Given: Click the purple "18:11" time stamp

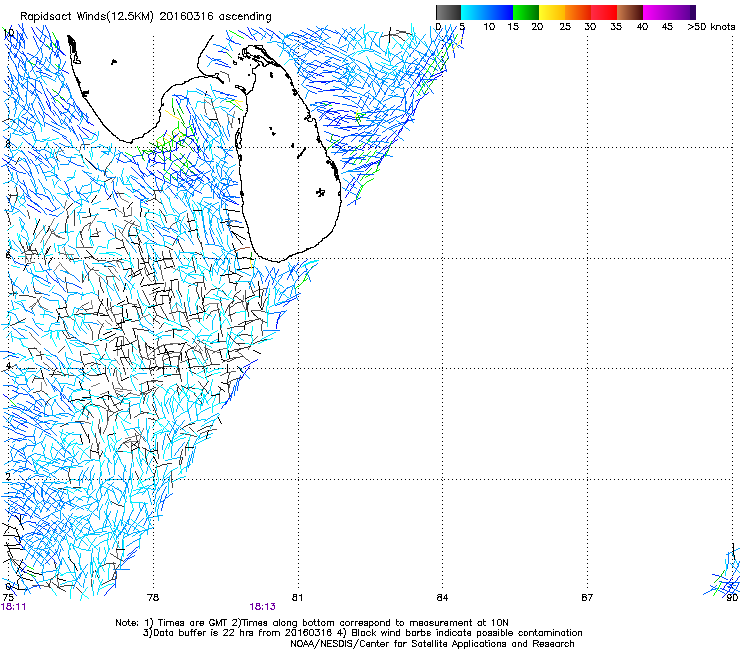Looking at the screenshot, I should [x=13, y=607].
